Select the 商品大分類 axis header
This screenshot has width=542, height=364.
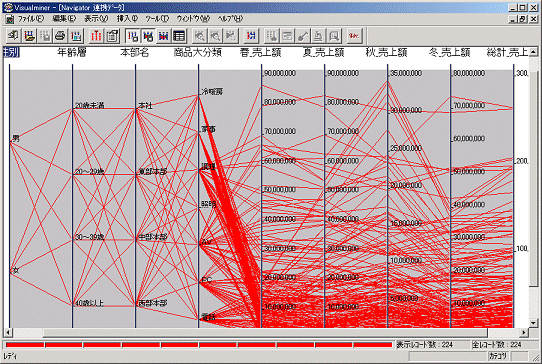(197, 52)
